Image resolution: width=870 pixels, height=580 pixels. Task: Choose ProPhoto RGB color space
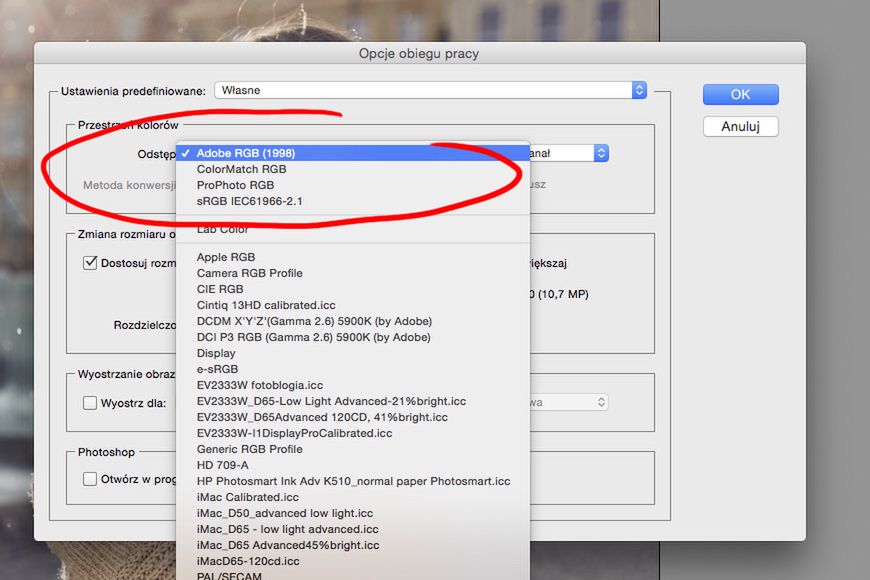pos(353,185)
